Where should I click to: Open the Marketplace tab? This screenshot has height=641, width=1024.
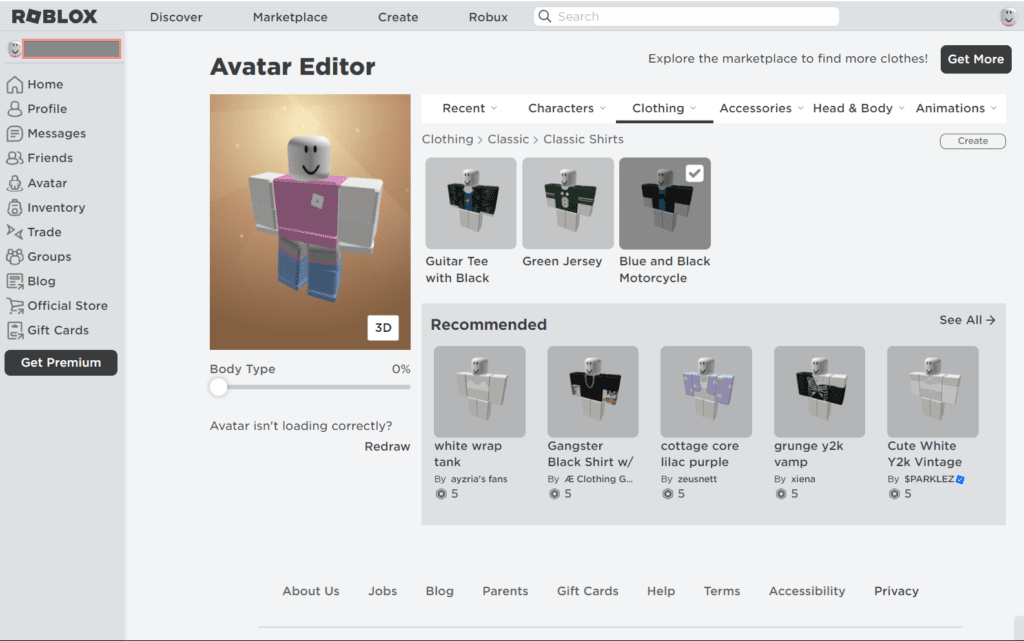tap(290, 17)
